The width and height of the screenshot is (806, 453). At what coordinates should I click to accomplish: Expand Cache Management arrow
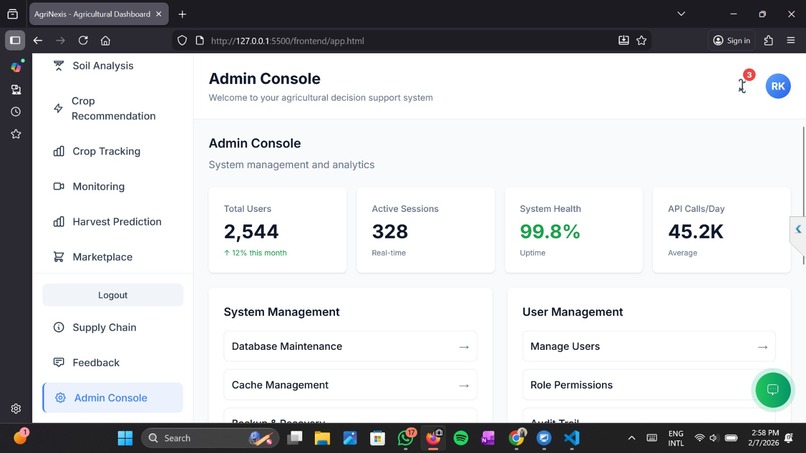[x=464, y=386]
